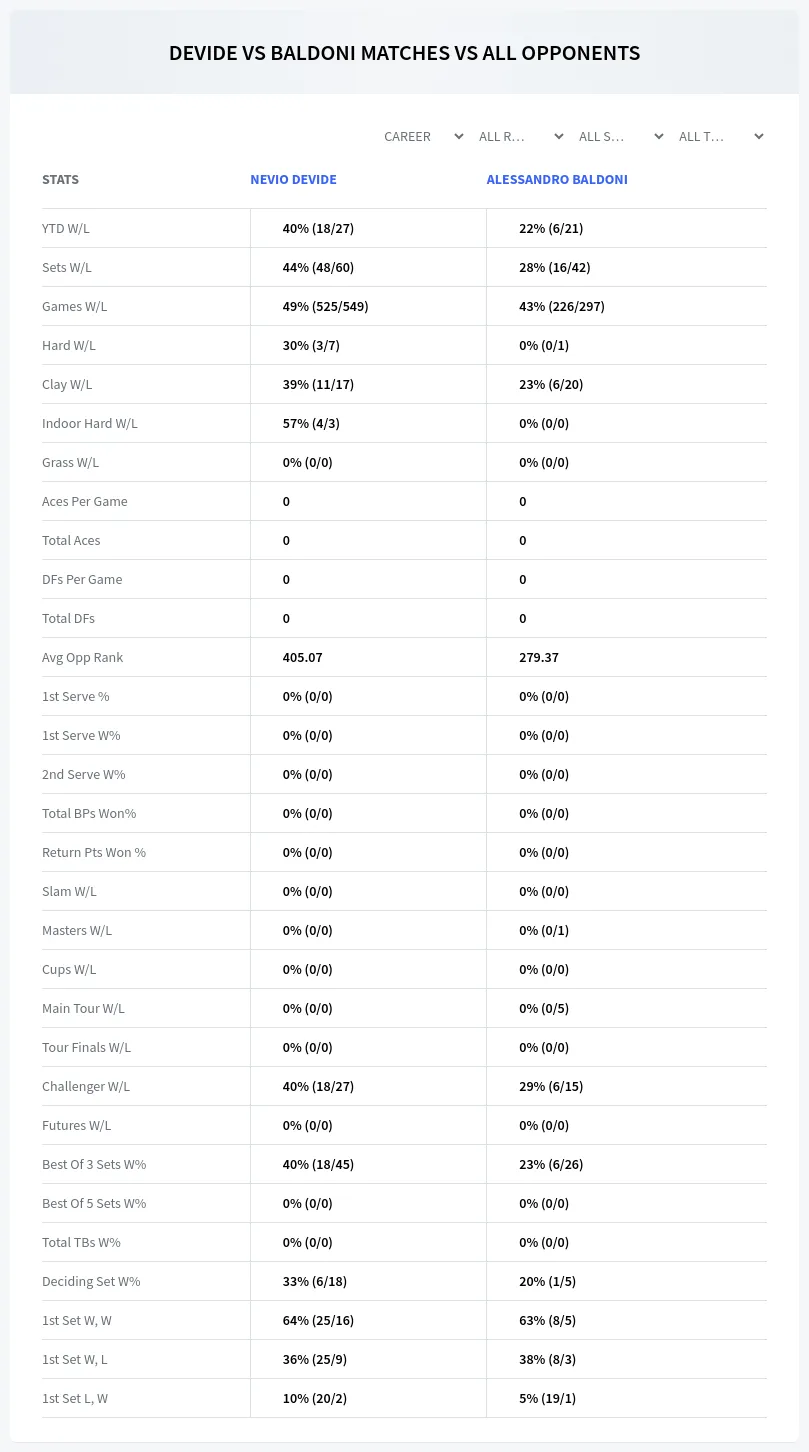Image resolution: width=809 pixels, height=1452 pixels.
Task: Click the Avg Opp Rank row label
Action: pyautogui.click(x=83, y=657)
